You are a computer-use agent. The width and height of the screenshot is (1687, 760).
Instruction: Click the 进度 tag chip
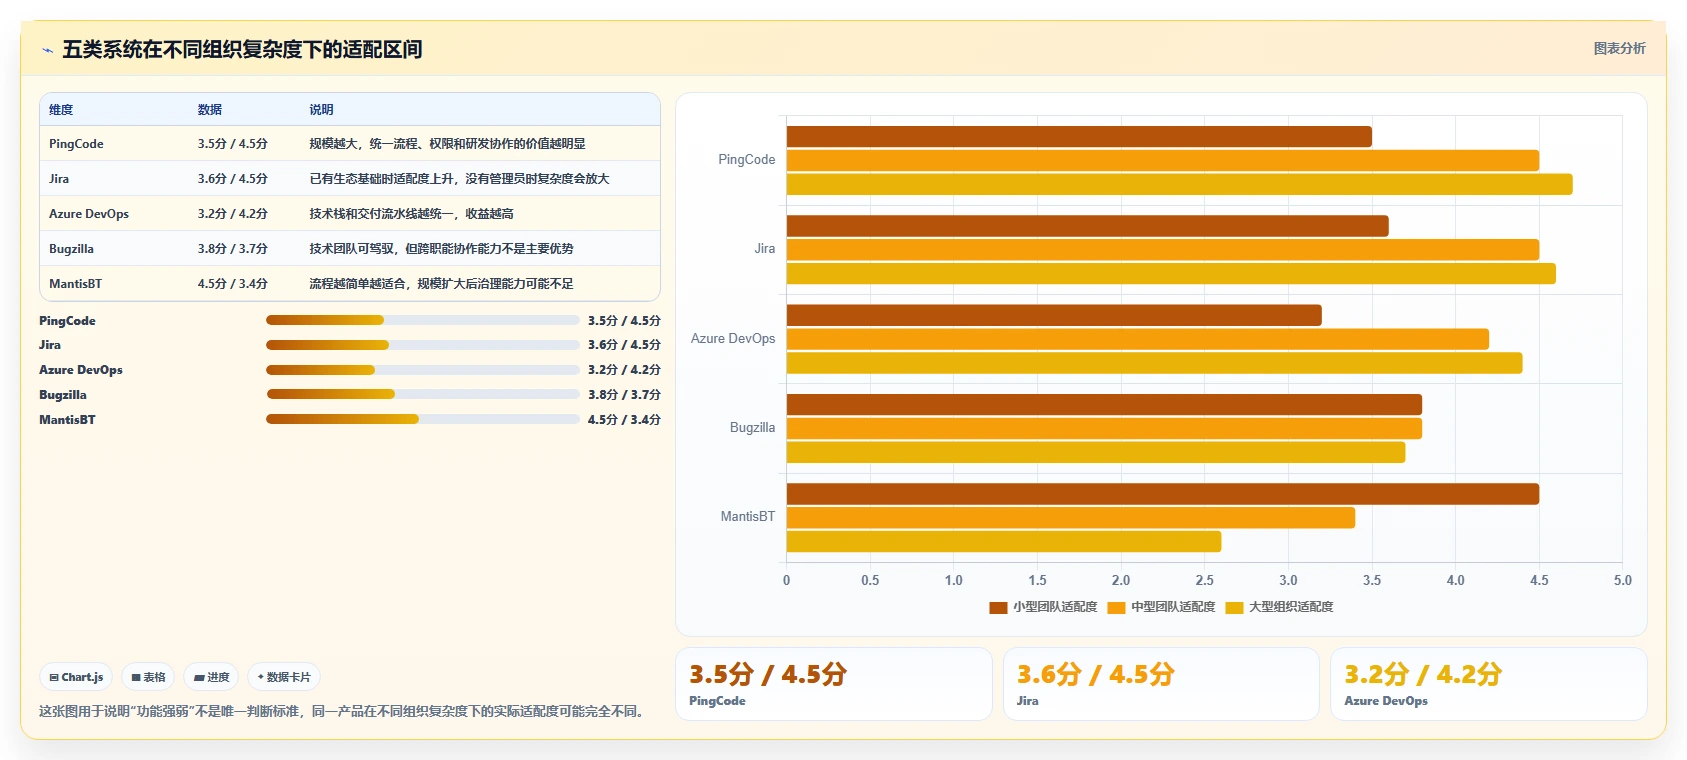coord(211,677)
